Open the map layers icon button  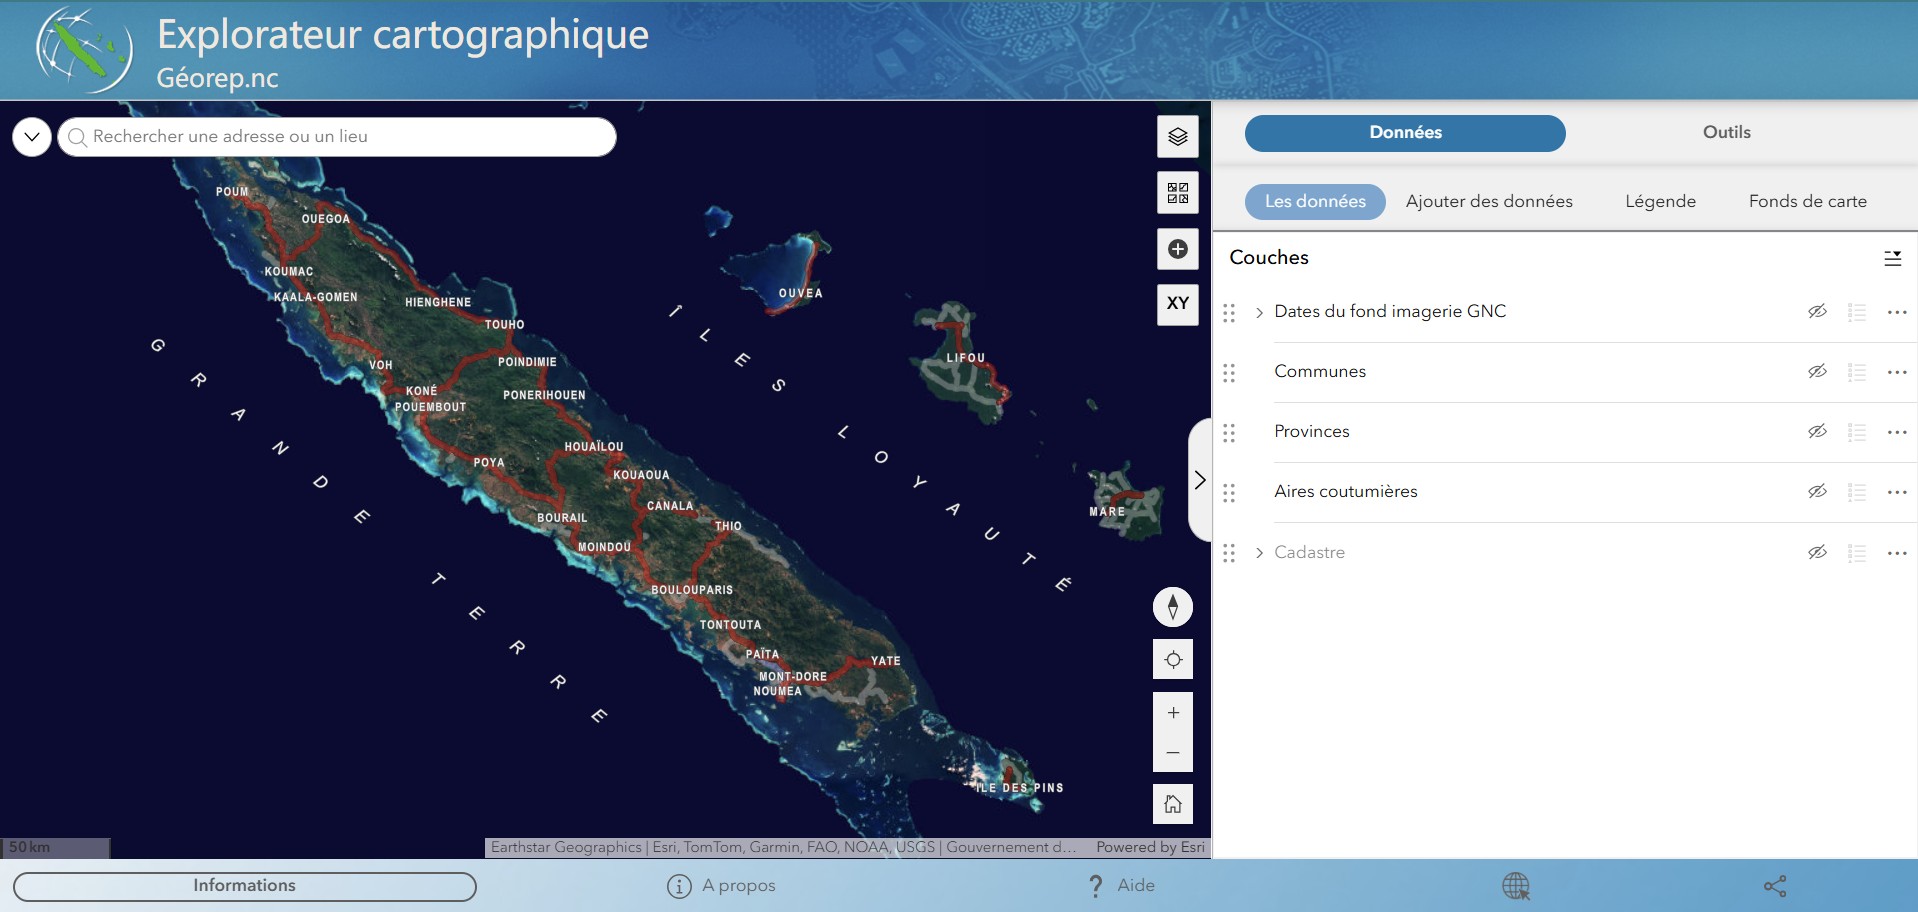pos(1178,137)
